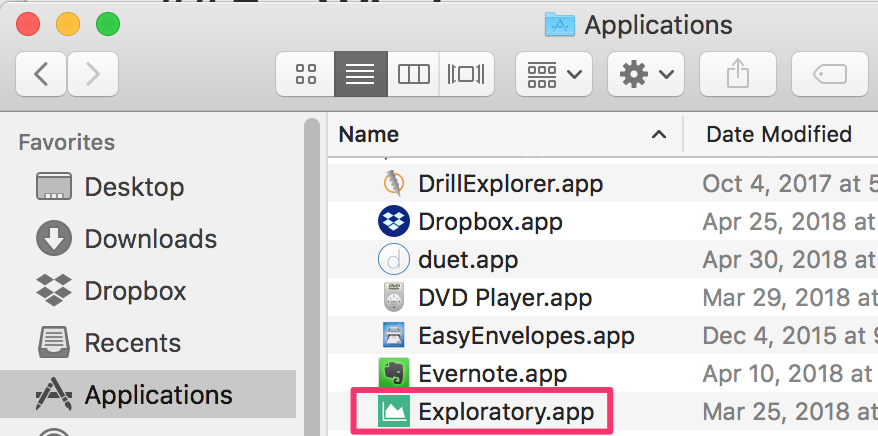Click the EasyEnvelopes app icon
Image resolution: width=878 pixels, height=436 pixels.
[394, 336]
